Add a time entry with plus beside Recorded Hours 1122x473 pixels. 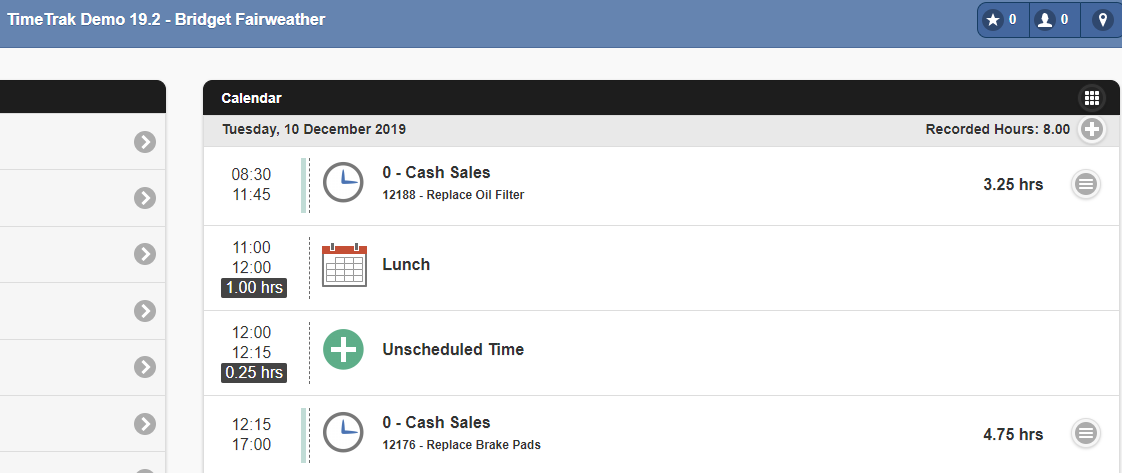(x=1092, y=130)
